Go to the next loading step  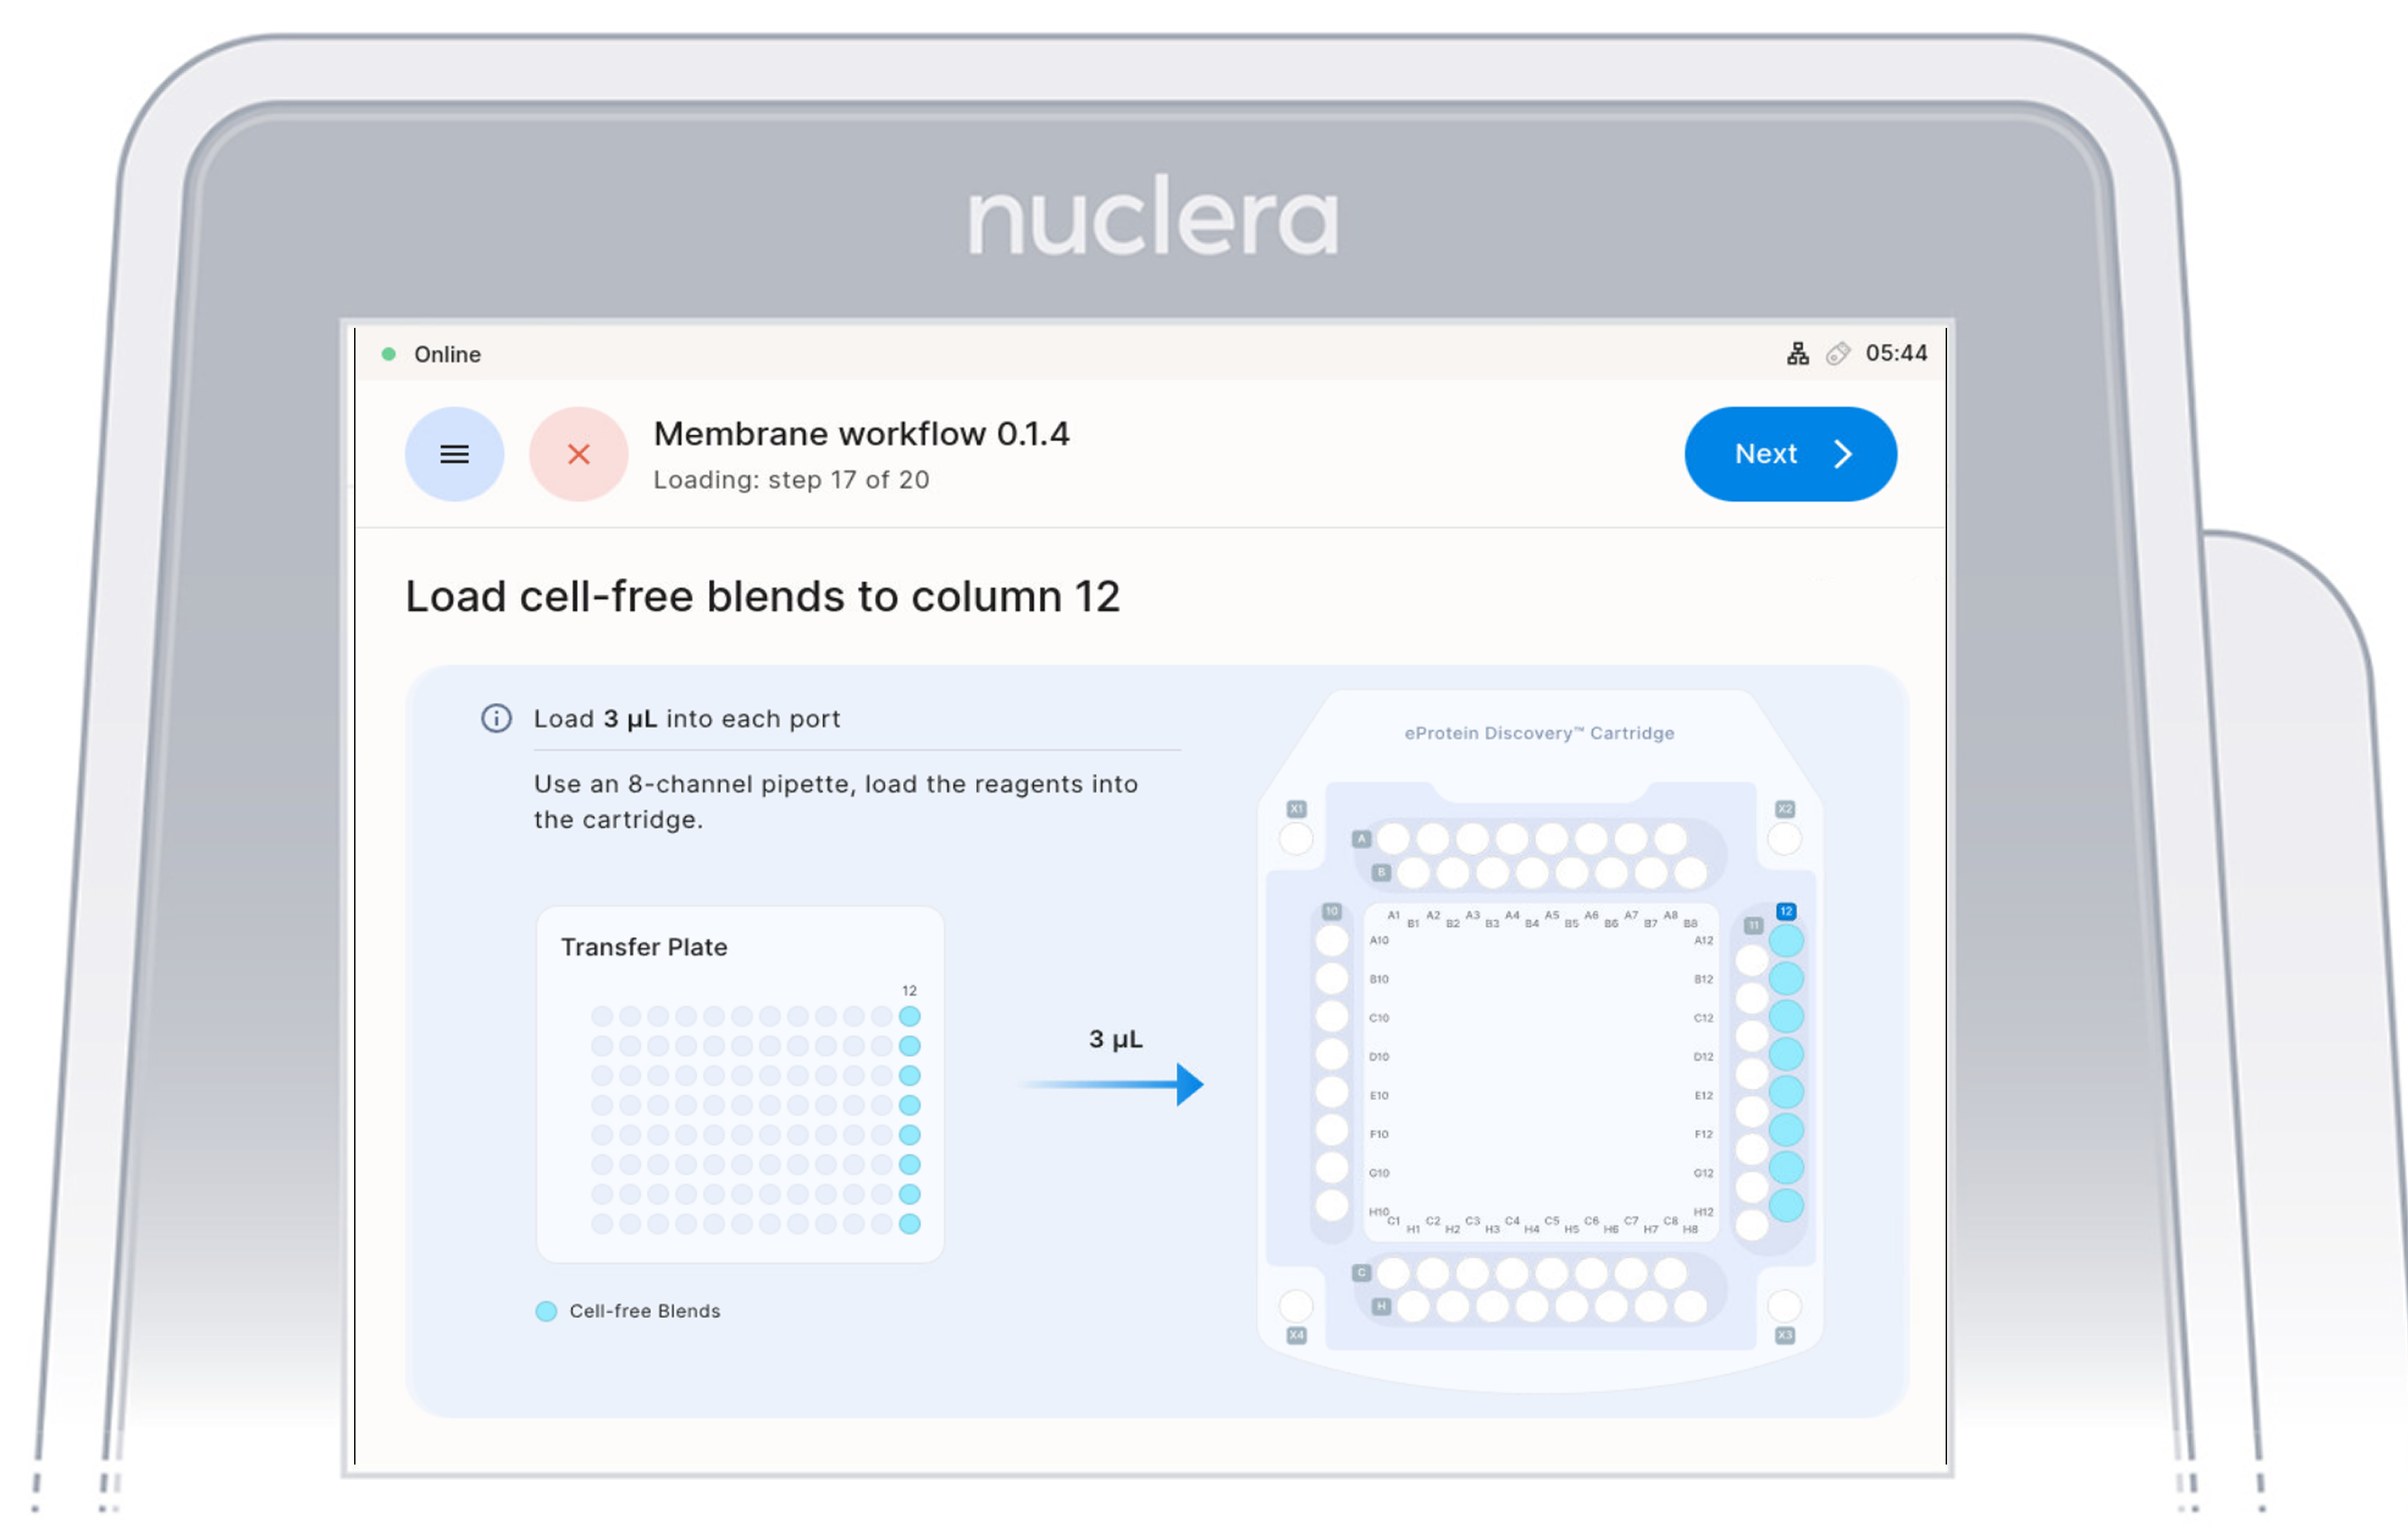(x=1790, y=454)
